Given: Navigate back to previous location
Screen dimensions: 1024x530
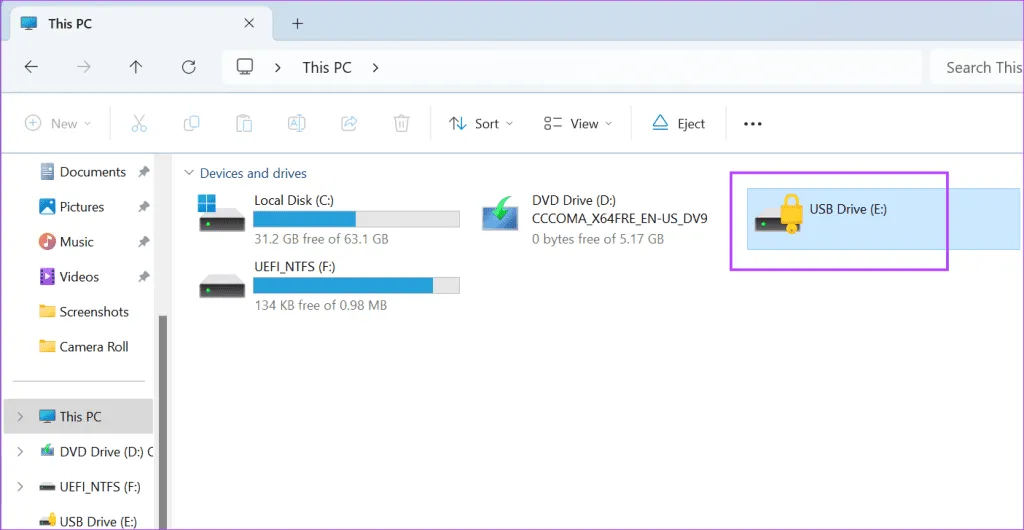Looking at the screenshot, I should click(31, 67).
